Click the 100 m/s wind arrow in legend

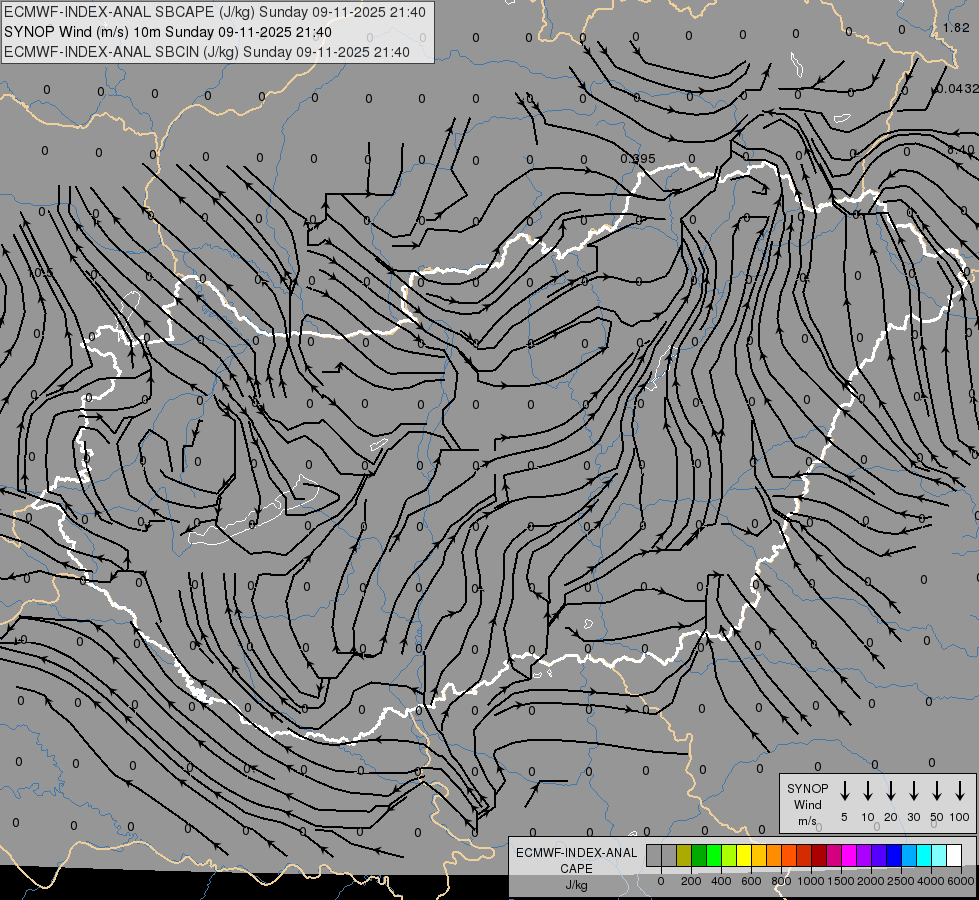coord(960,791)
